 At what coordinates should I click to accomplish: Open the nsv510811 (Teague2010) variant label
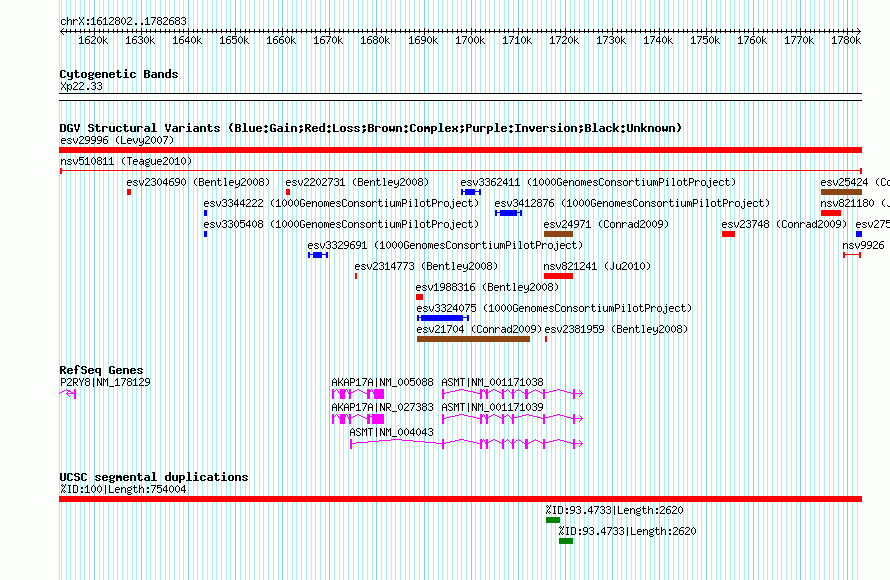coord(126,161)
